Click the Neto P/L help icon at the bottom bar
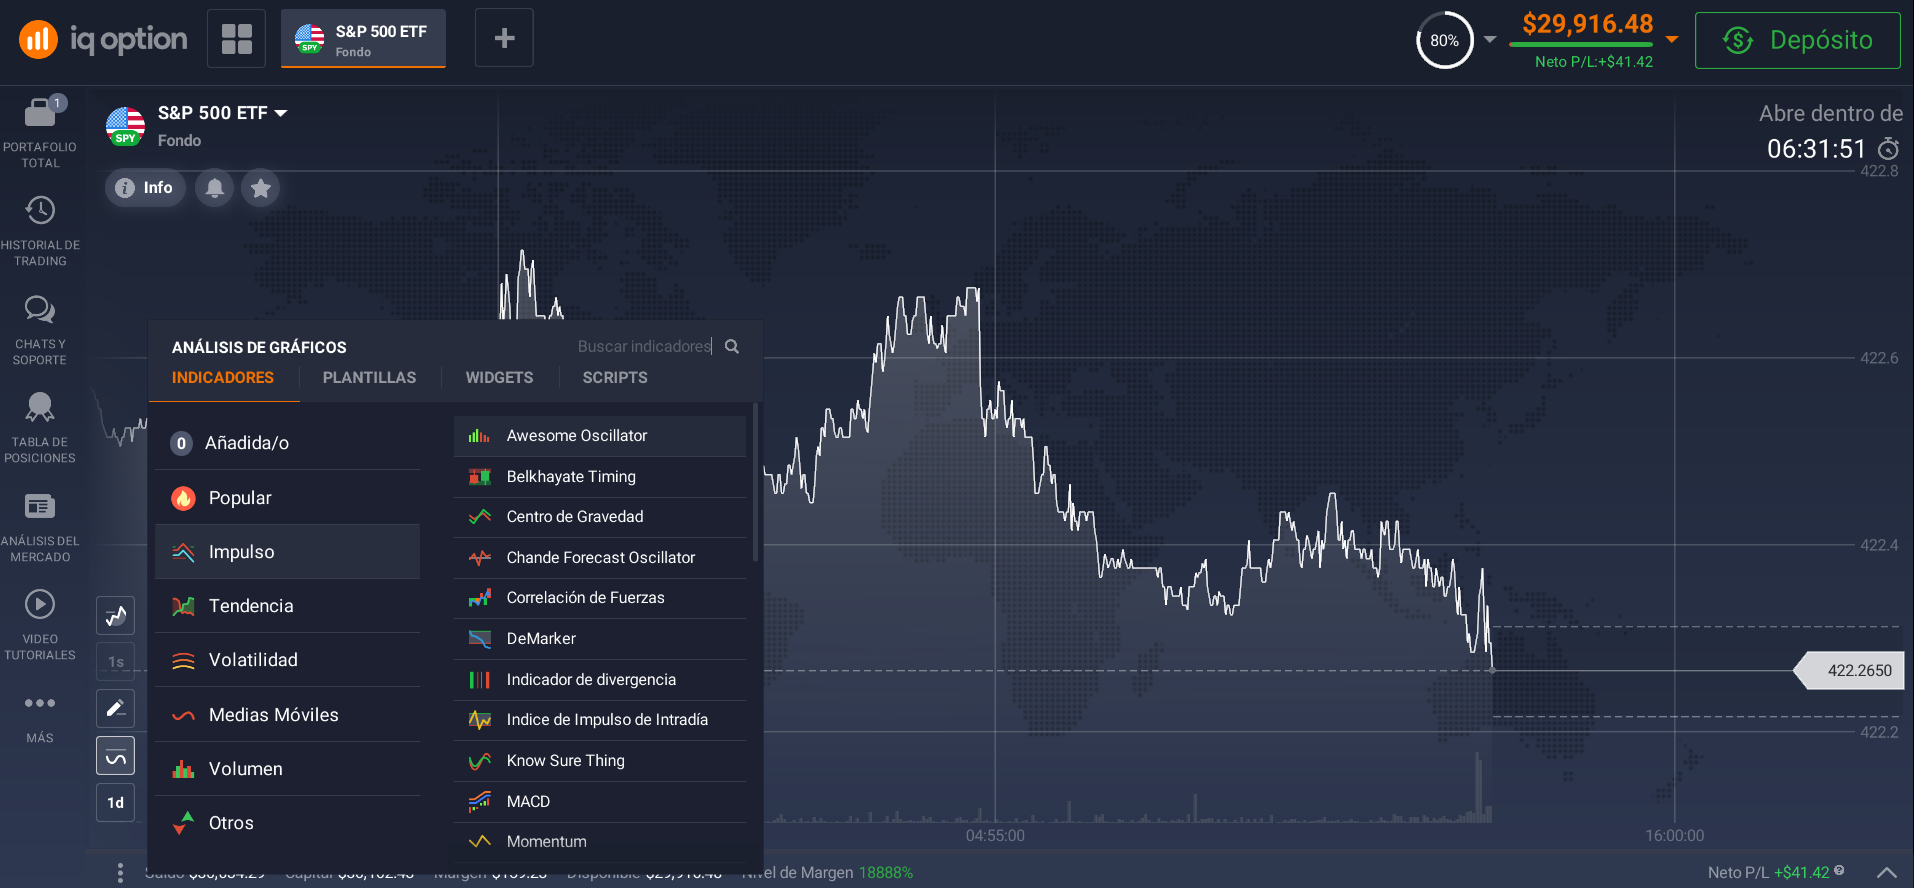This screenshot has height=888, width=1914. tap(1839, 870)
